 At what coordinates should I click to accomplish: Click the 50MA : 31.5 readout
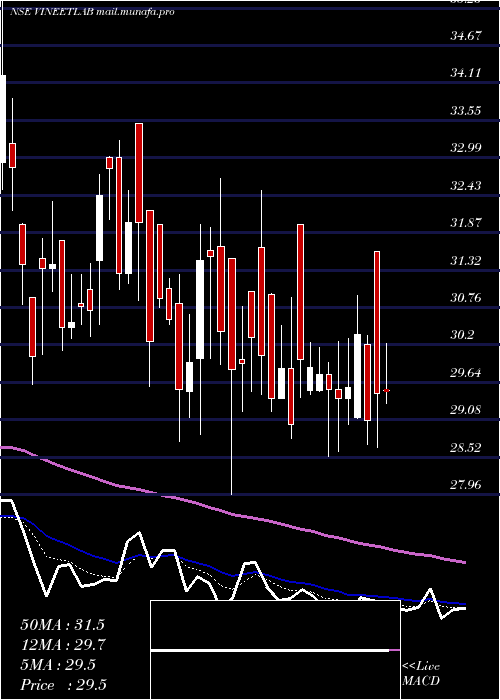62,625
